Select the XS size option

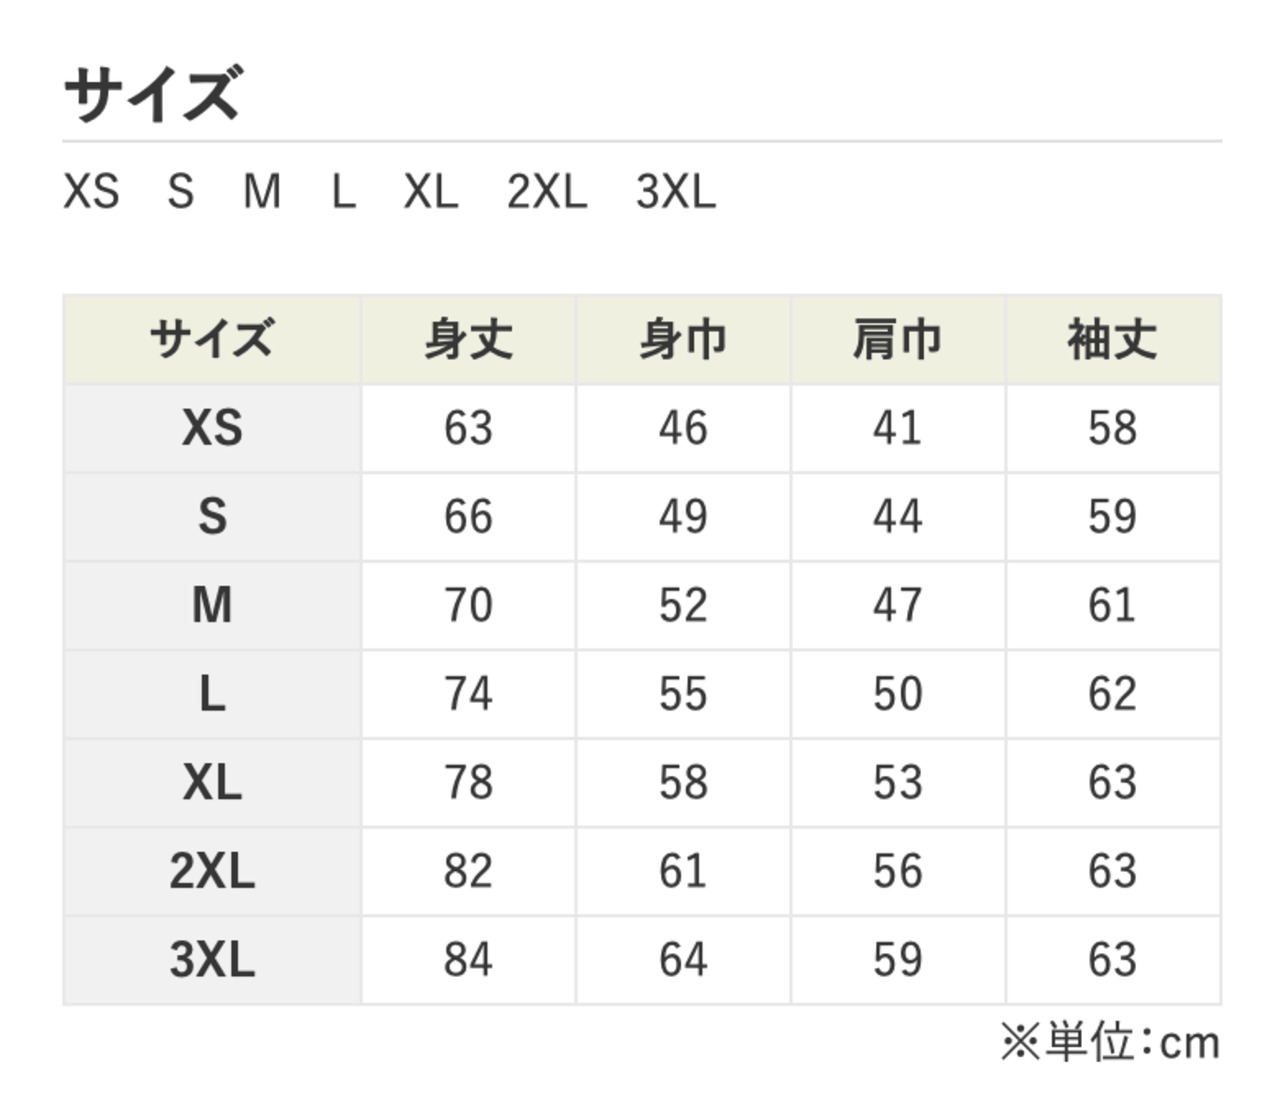[91, 191]
